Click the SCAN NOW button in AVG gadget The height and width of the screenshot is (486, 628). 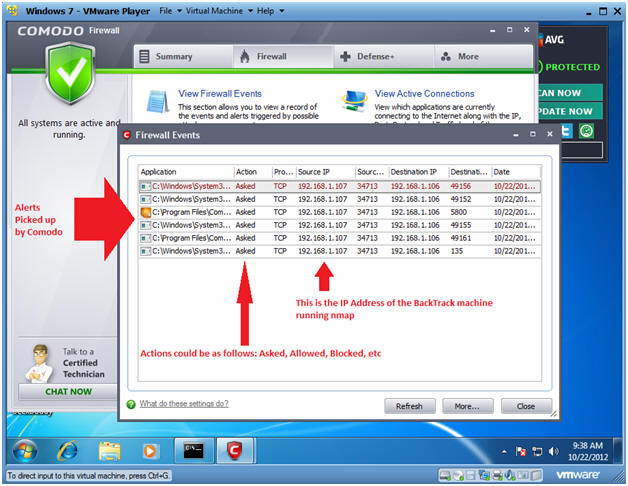(569, 93)
